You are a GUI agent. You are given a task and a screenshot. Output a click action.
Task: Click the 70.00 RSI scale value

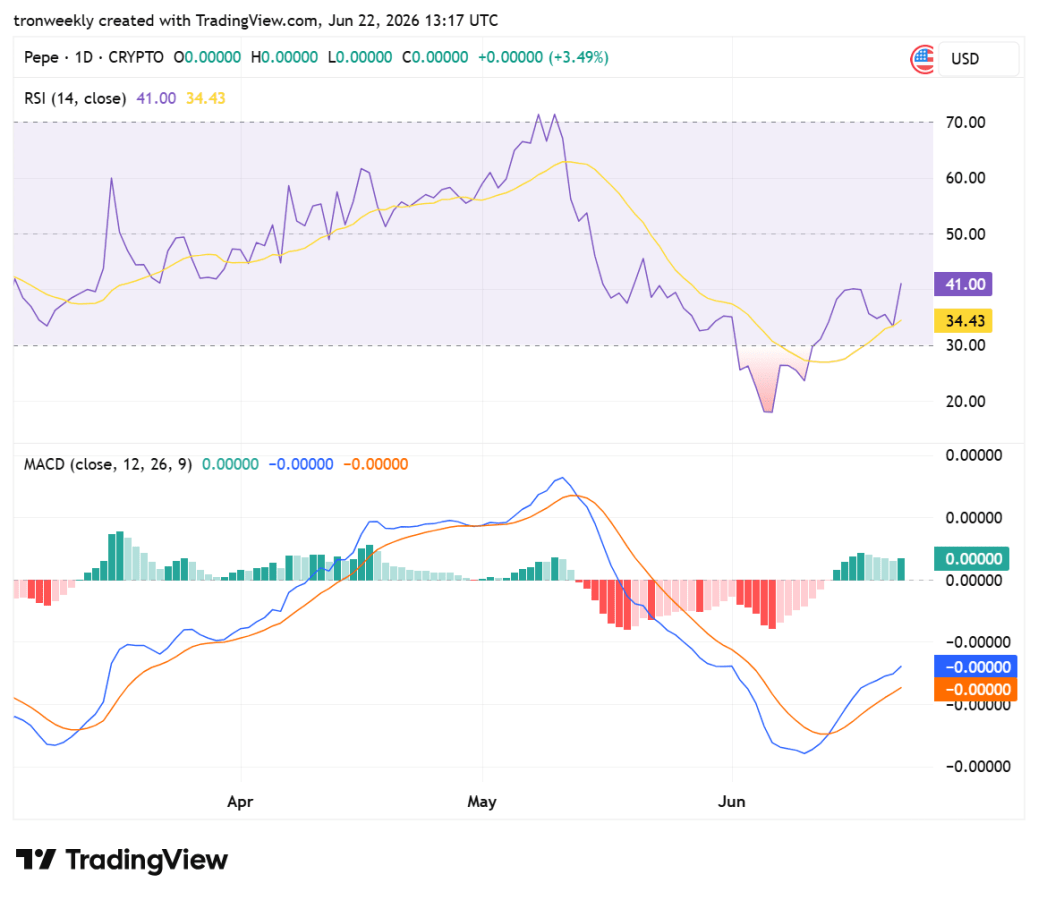pyautogui.click(x=965, y=122)
